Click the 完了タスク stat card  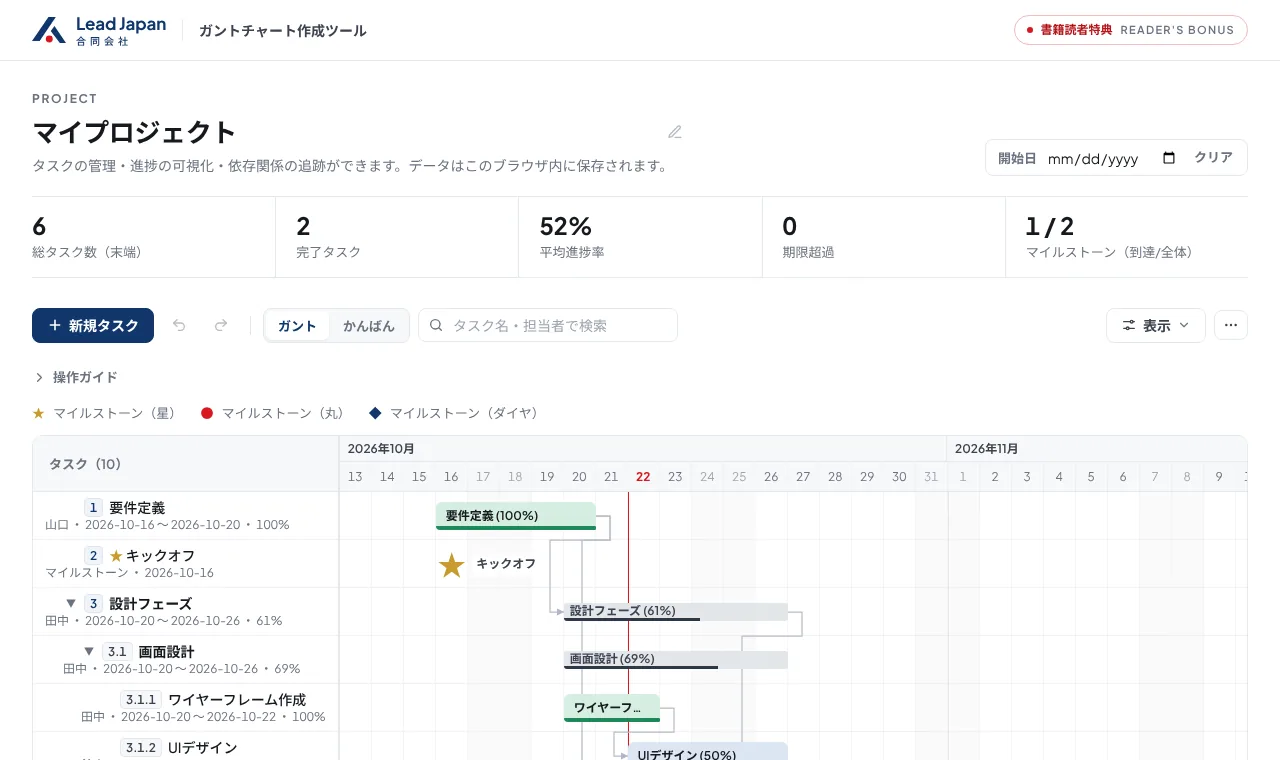click(x=397, y=237)
